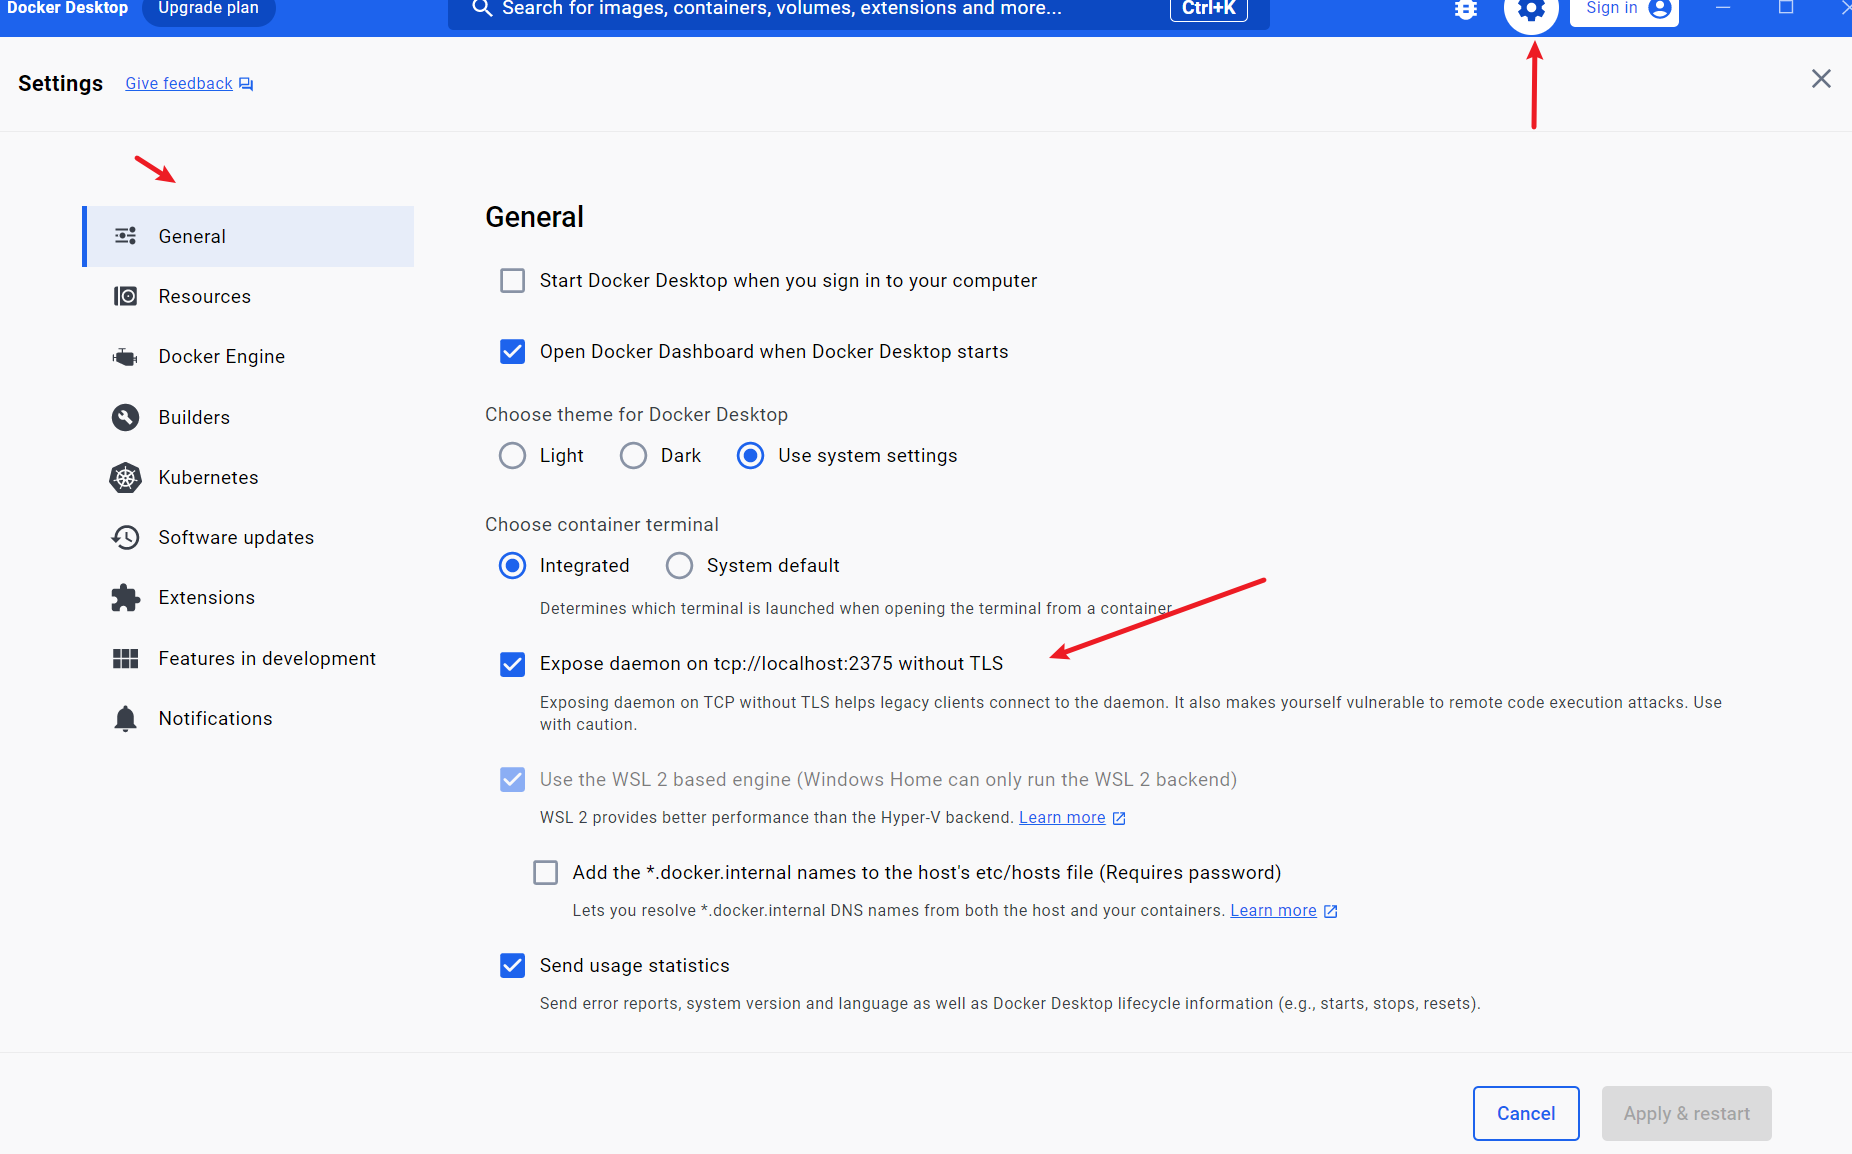Screen dimensions: 1852x1154
Task: Enable Start Docker Desktop at sign-in
Action: pos(512,281)
